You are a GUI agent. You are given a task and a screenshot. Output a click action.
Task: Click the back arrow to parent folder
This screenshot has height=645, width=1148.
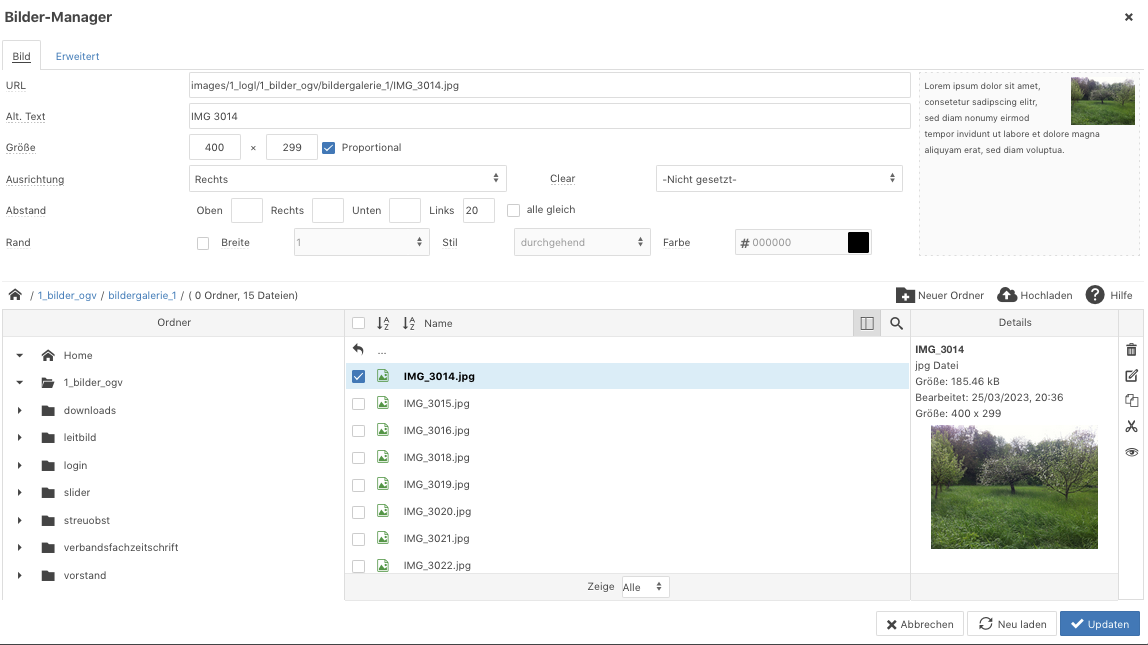(359, 350)
